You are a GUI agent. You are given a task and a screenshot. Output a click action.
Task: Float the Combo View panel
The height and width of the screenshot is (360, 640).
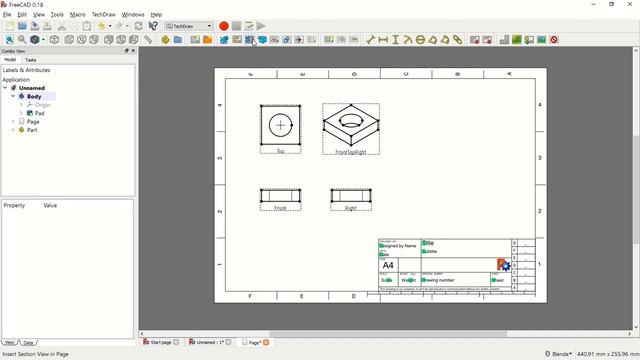point(127,51)
